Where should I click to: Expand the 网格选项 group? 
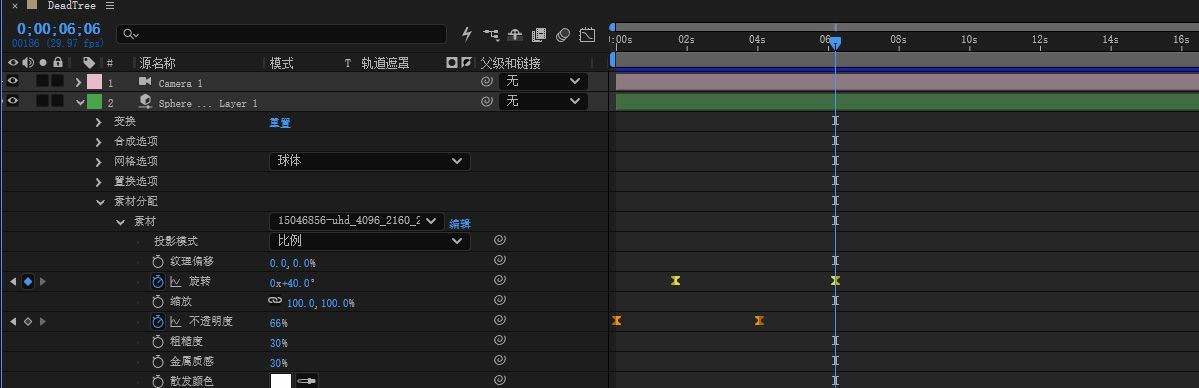(99, 161)
